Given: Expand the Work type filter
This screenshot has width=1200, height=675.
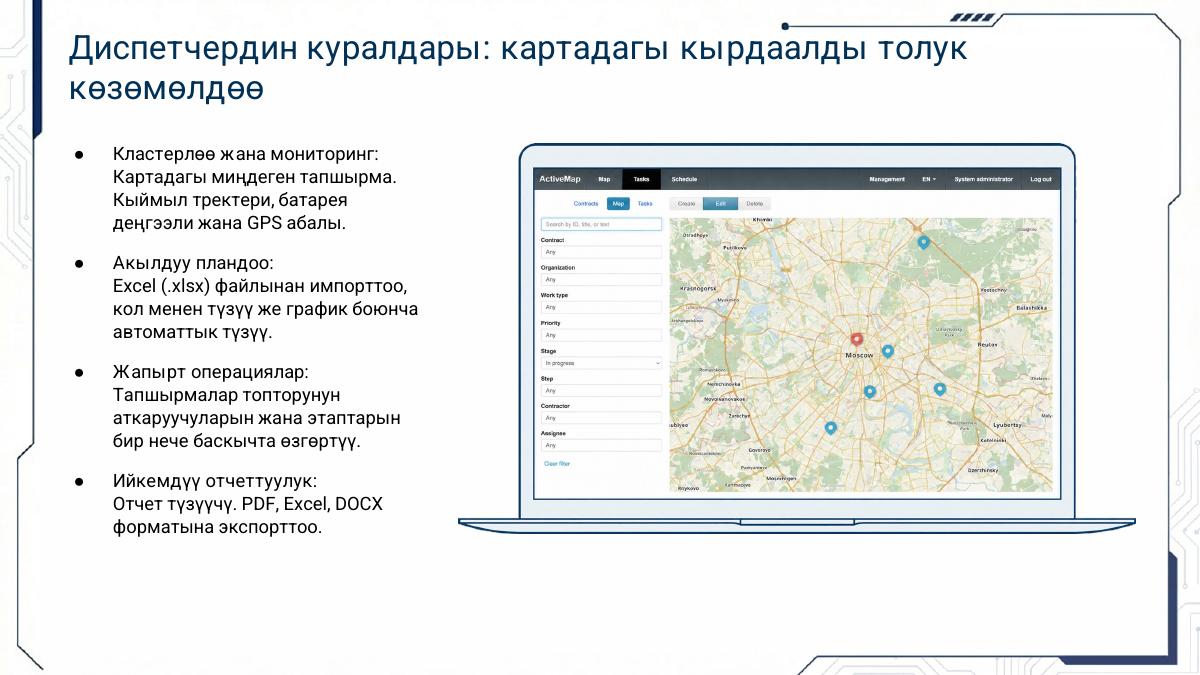Looking at the screenshot, I should coord(601,307).
